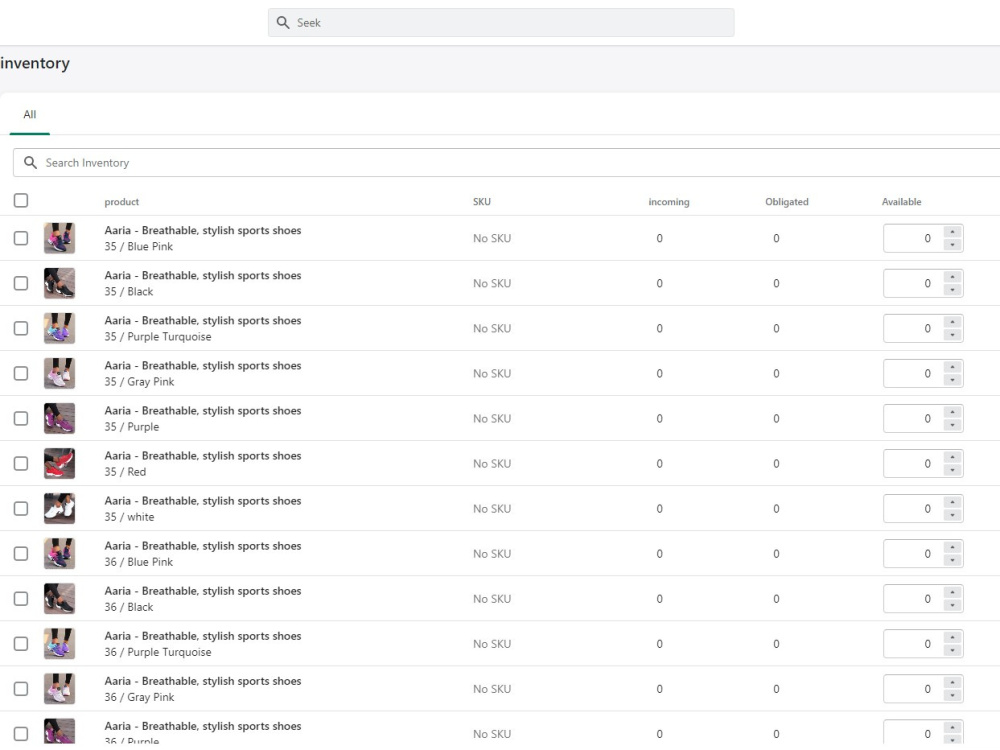Viewport: 1000px width, 750px height.
Task: Decrease available stock for 36 / Gray Pink
Action: coord(952,696)
